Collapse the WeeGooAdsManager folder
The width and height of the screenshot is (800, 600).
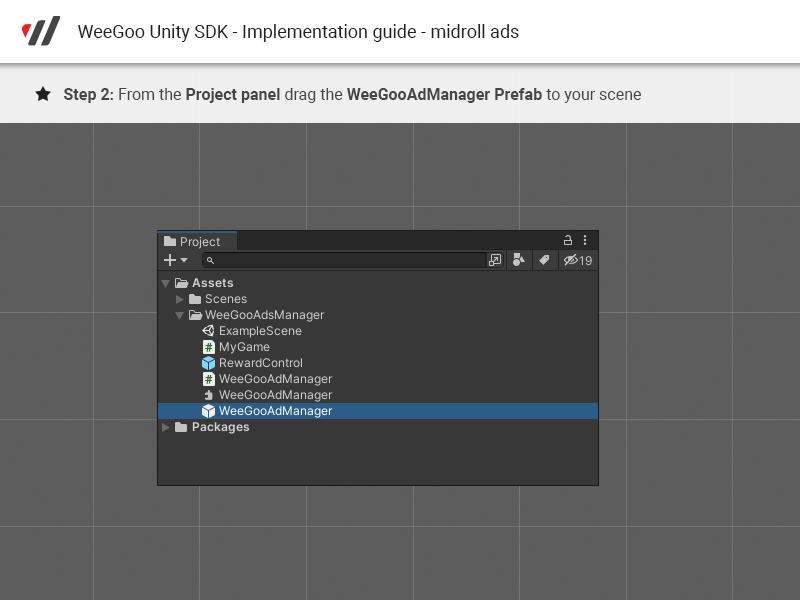point(180,315)
